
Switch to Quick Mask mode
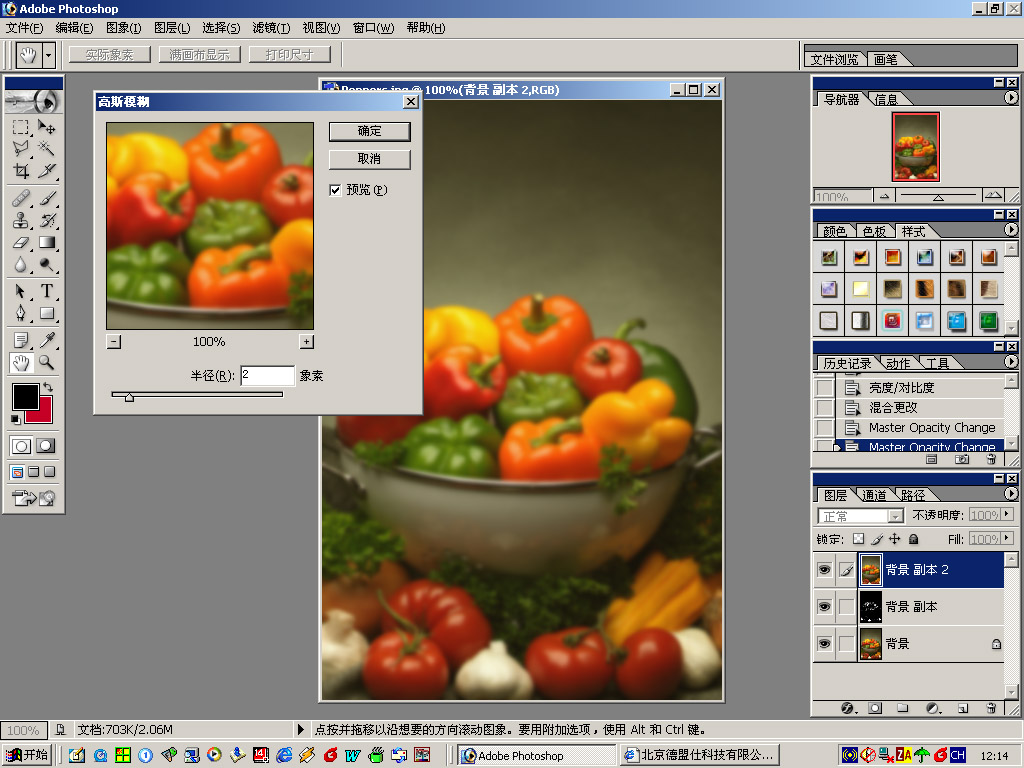[x=46, y=446]
